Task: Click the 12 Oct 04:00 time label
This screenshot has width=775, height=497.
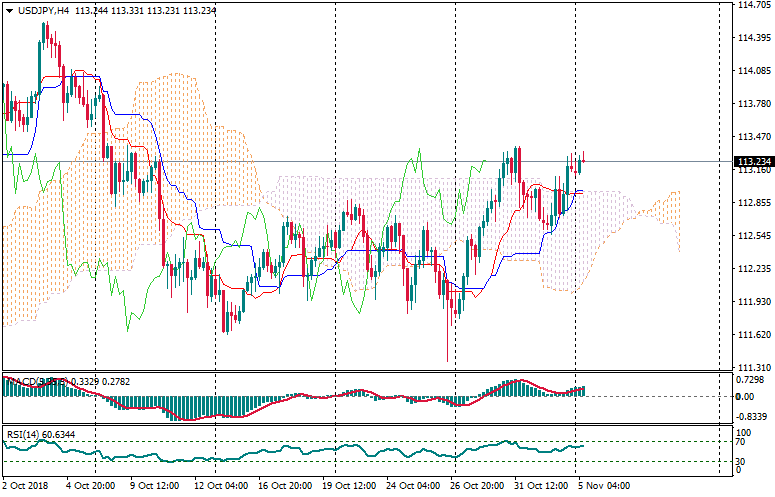Action: click(x=222, y=486)
